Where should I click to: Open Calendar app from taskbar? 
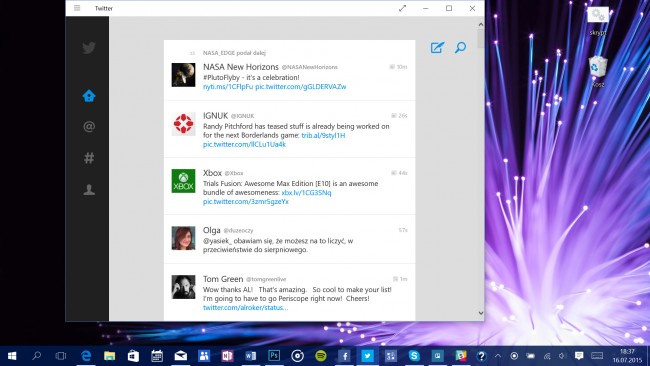point(157,356)
